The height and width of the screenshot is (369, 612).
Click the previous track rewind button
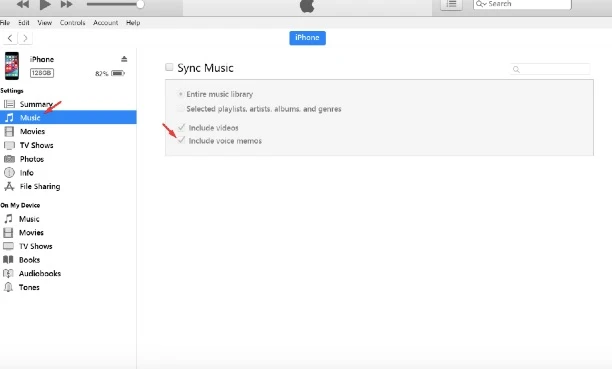[x=22, y=4]
